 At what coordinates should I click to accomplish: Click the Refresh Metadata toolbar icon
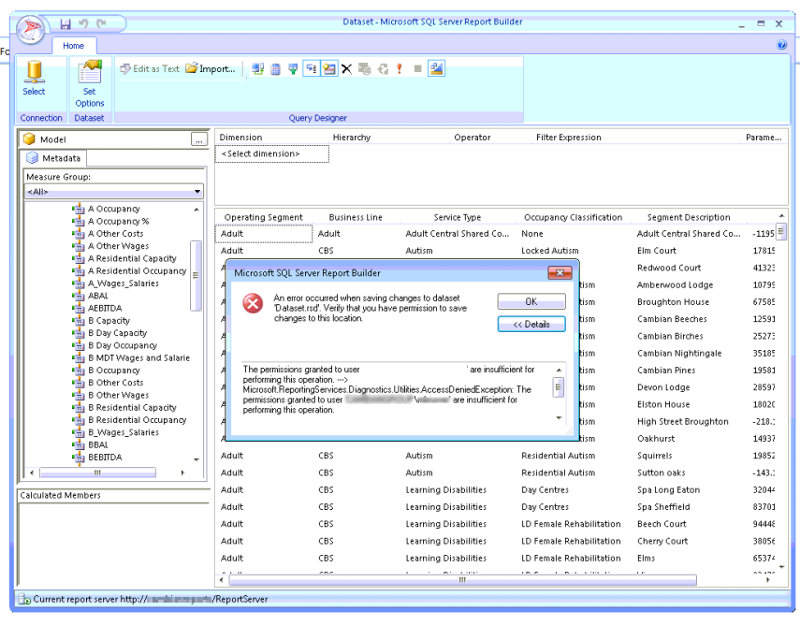tap(258, 68)
